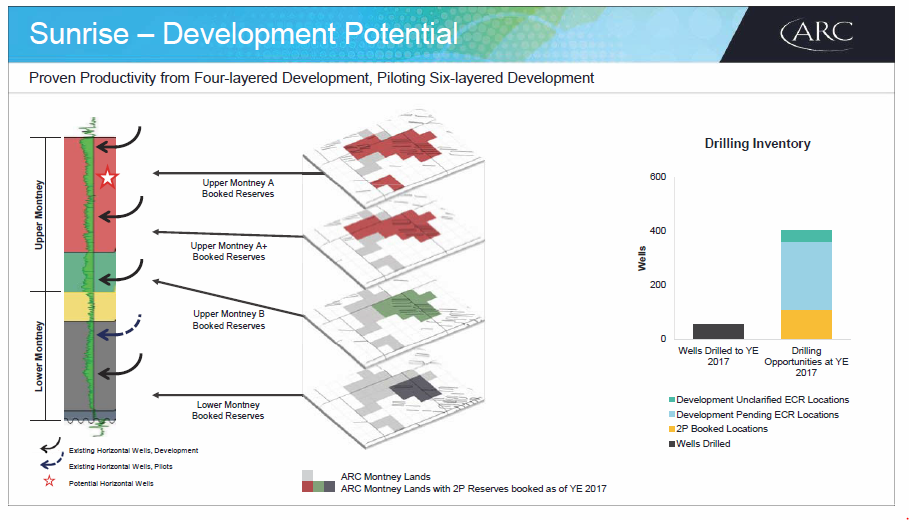Click the vertical Wells axis title

pos(642,259)
